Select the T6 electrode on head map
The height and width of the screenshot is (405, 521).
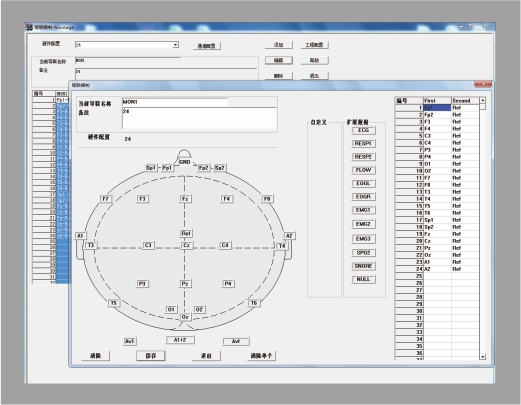pyautogui.click(x=254, y=303)
